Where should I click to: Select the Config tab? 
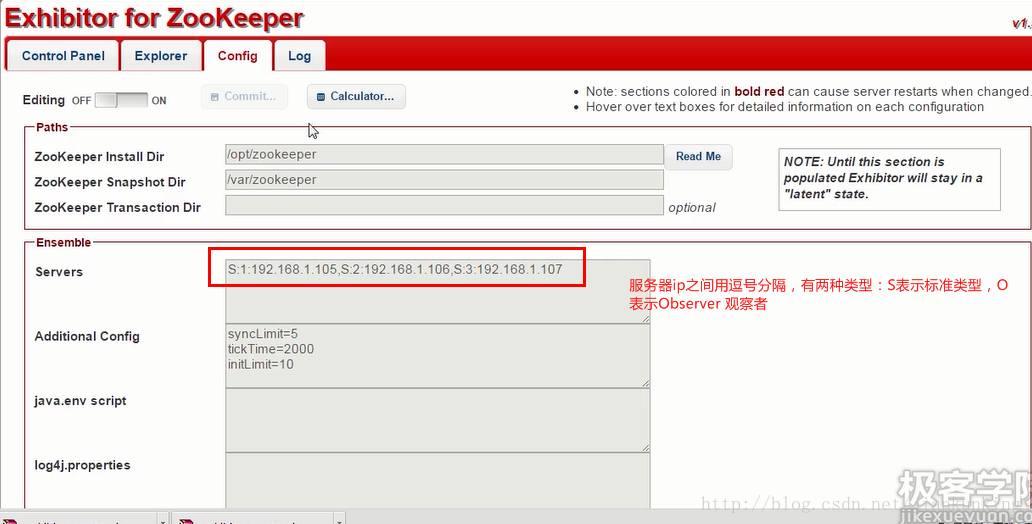coord(238,56)
